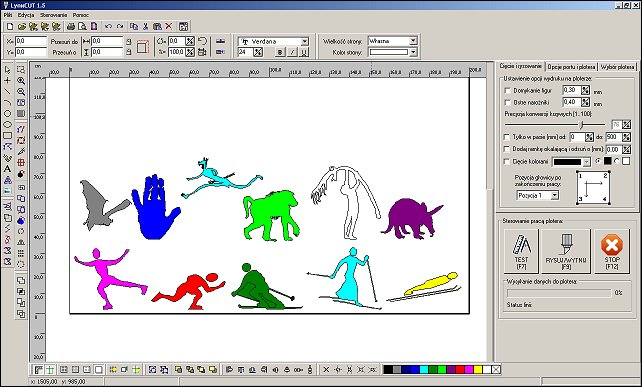Click the scissors cut icon

[x=145, y=27]
